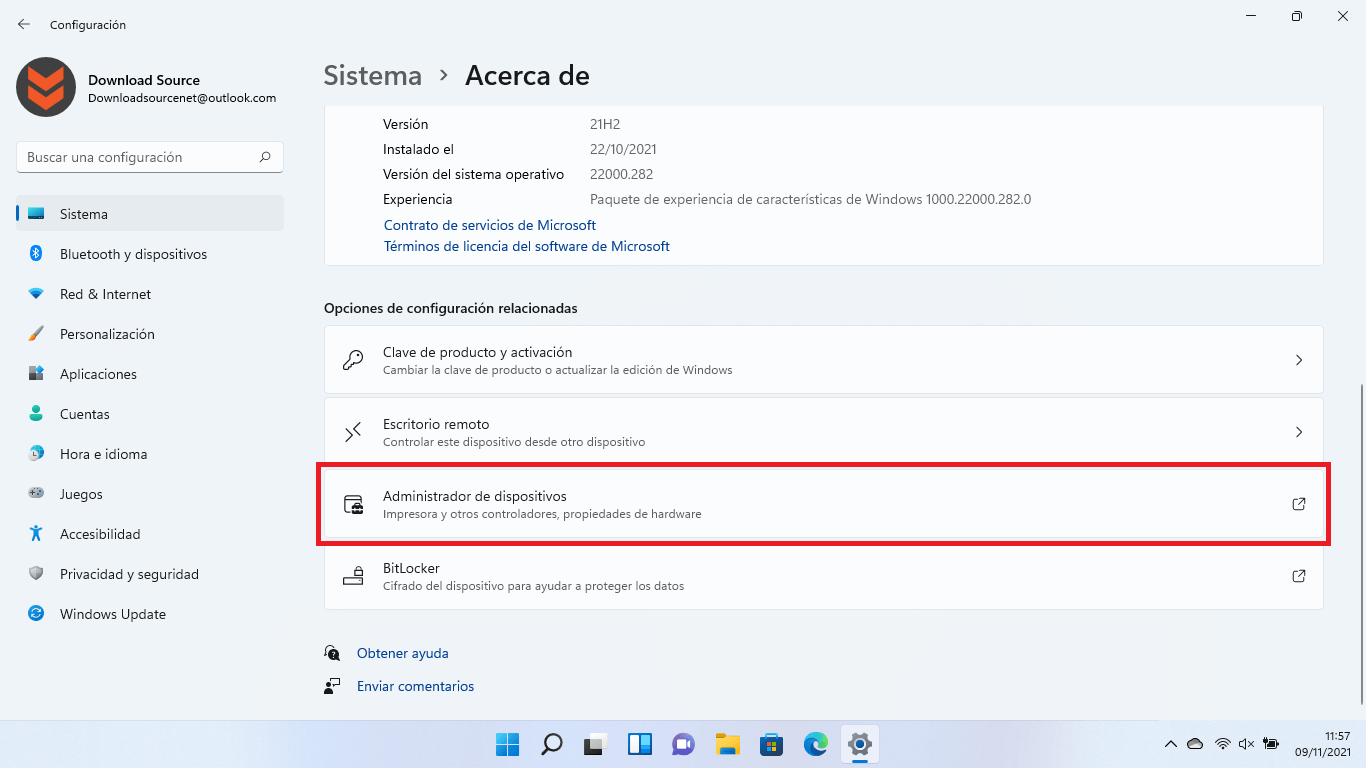Open the Windows Start menu
The width and height of the screenshot is (1366, 768).
pos(508,744)
